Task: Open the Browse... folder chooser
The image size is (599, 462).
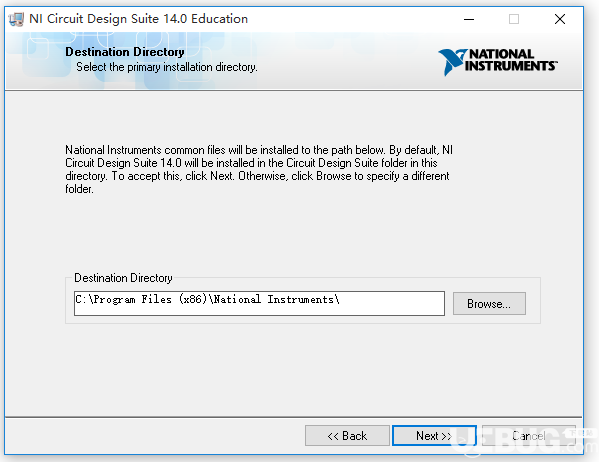Action: [x=489, y=304]
